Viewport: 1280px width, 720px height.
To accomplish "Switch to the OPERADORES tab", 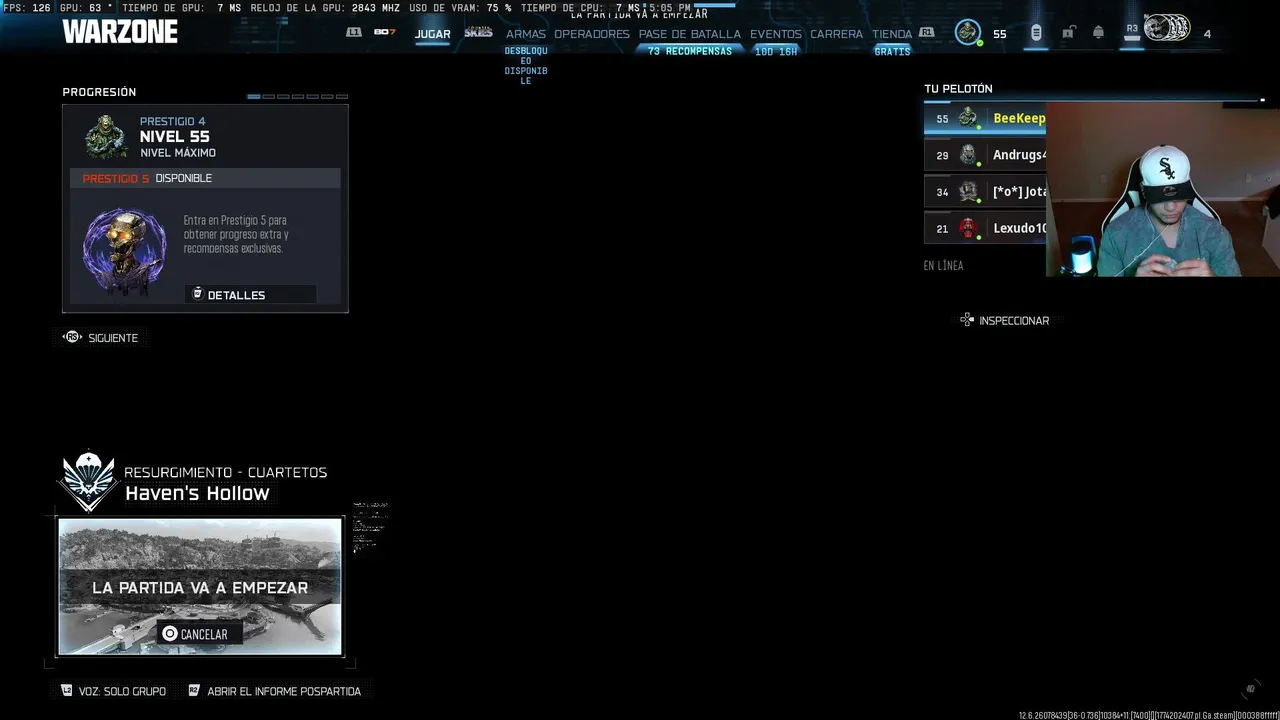I will (x=592, y=34).
